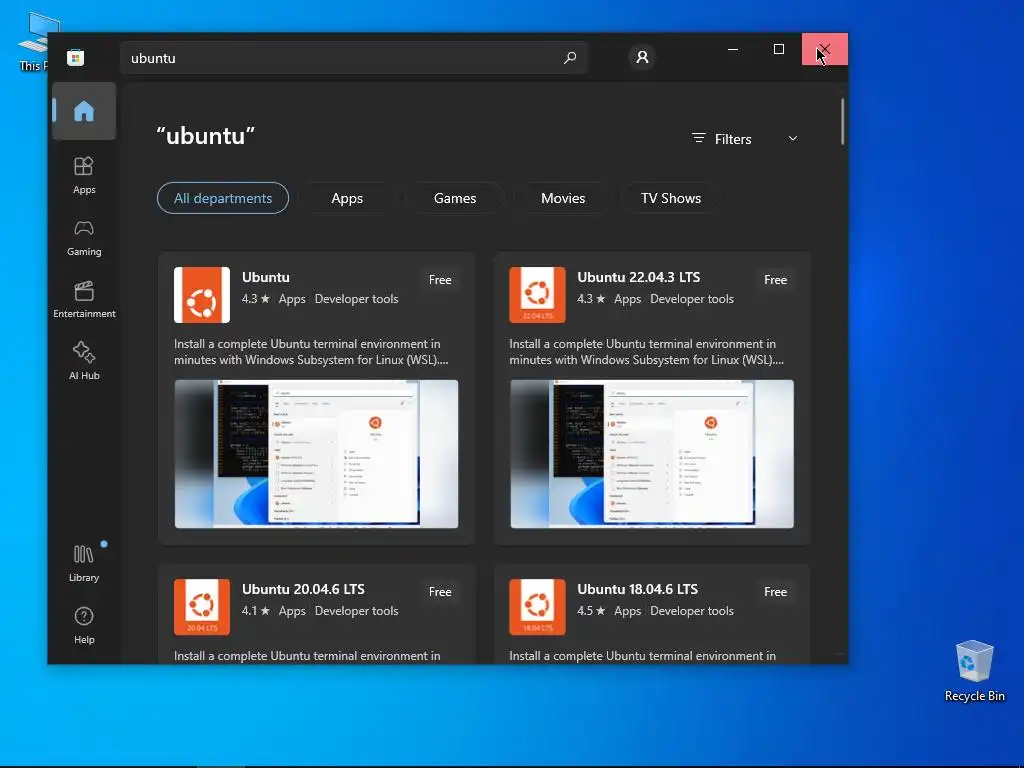Open Ubuntu 20.04.6 LTS title link
The image size is (1024, 768).
(303, 589)
